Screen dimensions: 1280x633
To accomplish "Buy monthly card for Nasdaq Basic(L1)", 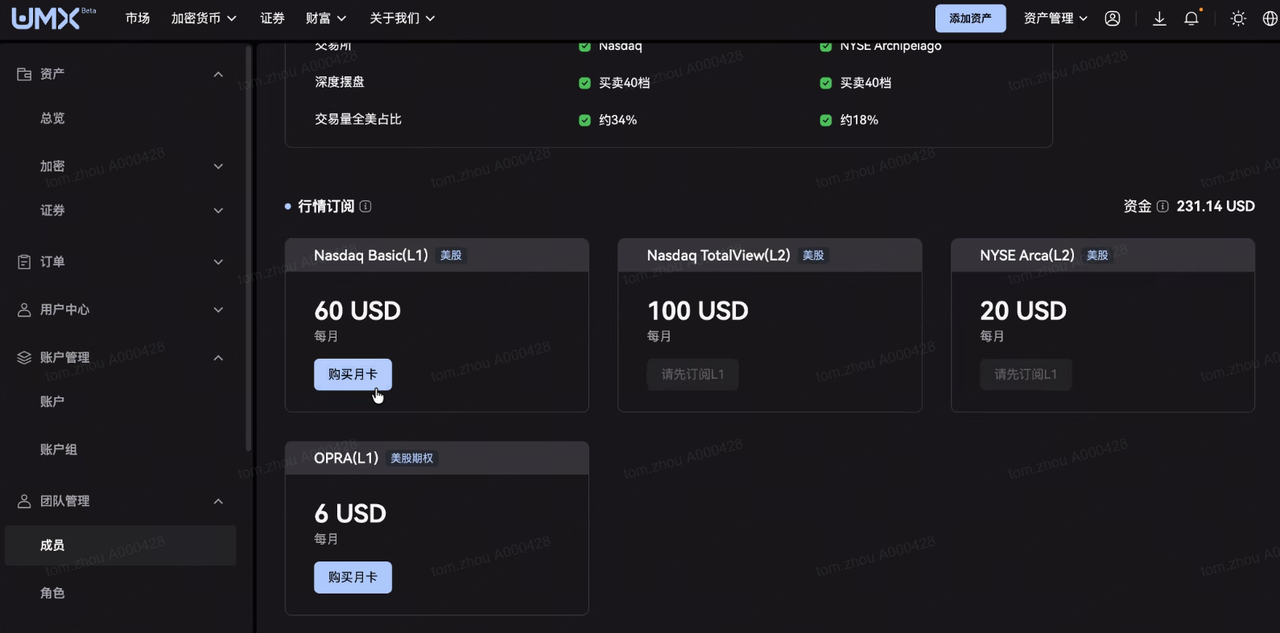I will point(353,374).
